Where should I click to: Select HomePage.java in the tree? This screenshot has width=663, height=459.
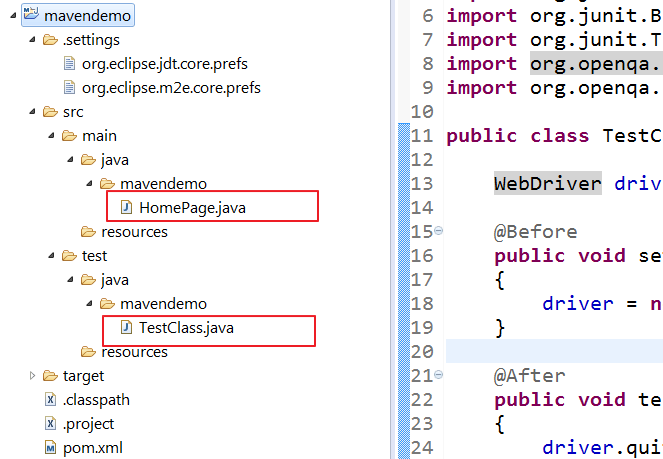[x=192, y=208]
